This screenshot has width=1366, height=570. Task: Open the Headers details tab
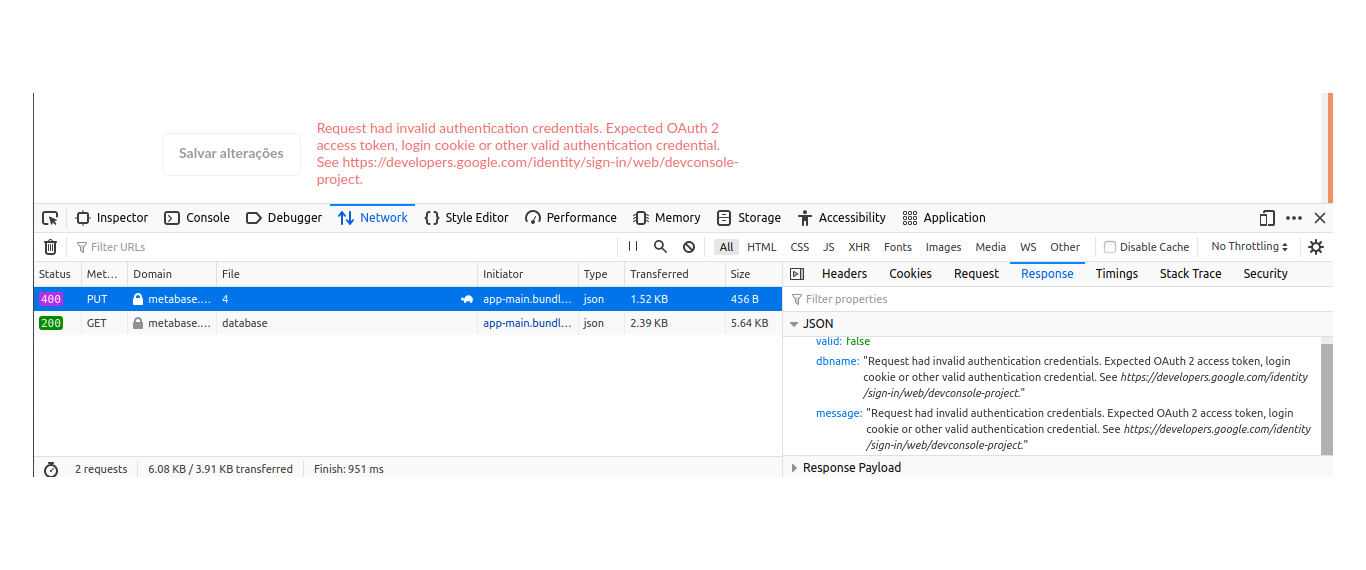coord(845,274)
